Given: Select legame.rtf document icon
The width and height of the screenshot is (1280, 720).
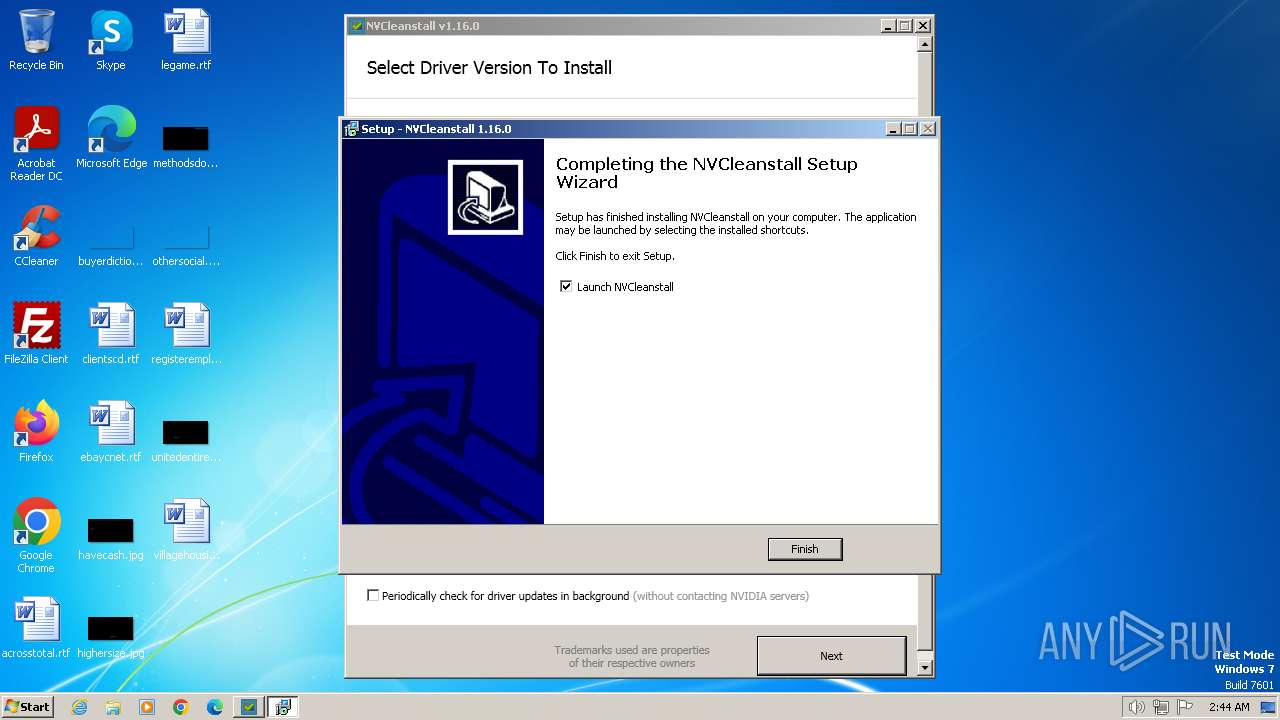Looking at the screenshot, I should coord(186,41).
